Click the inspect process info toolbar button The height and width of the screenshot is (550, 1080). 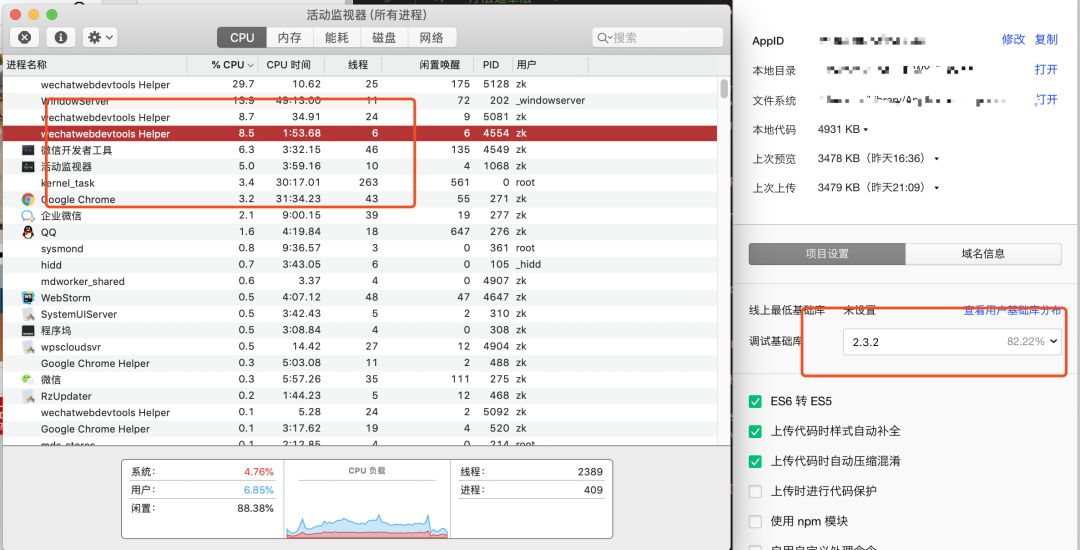click(x=61, y=37)
